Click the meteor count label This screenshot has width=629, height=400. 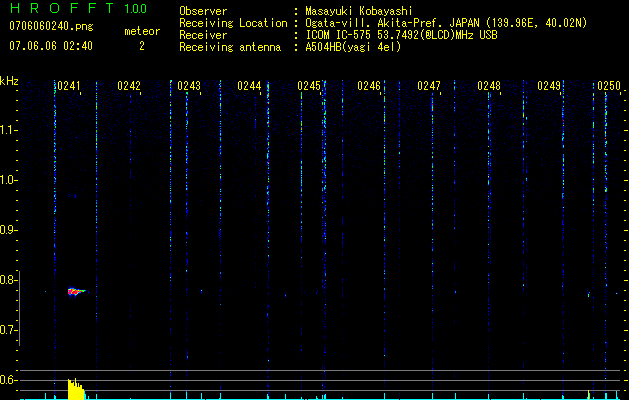(142, 31)
